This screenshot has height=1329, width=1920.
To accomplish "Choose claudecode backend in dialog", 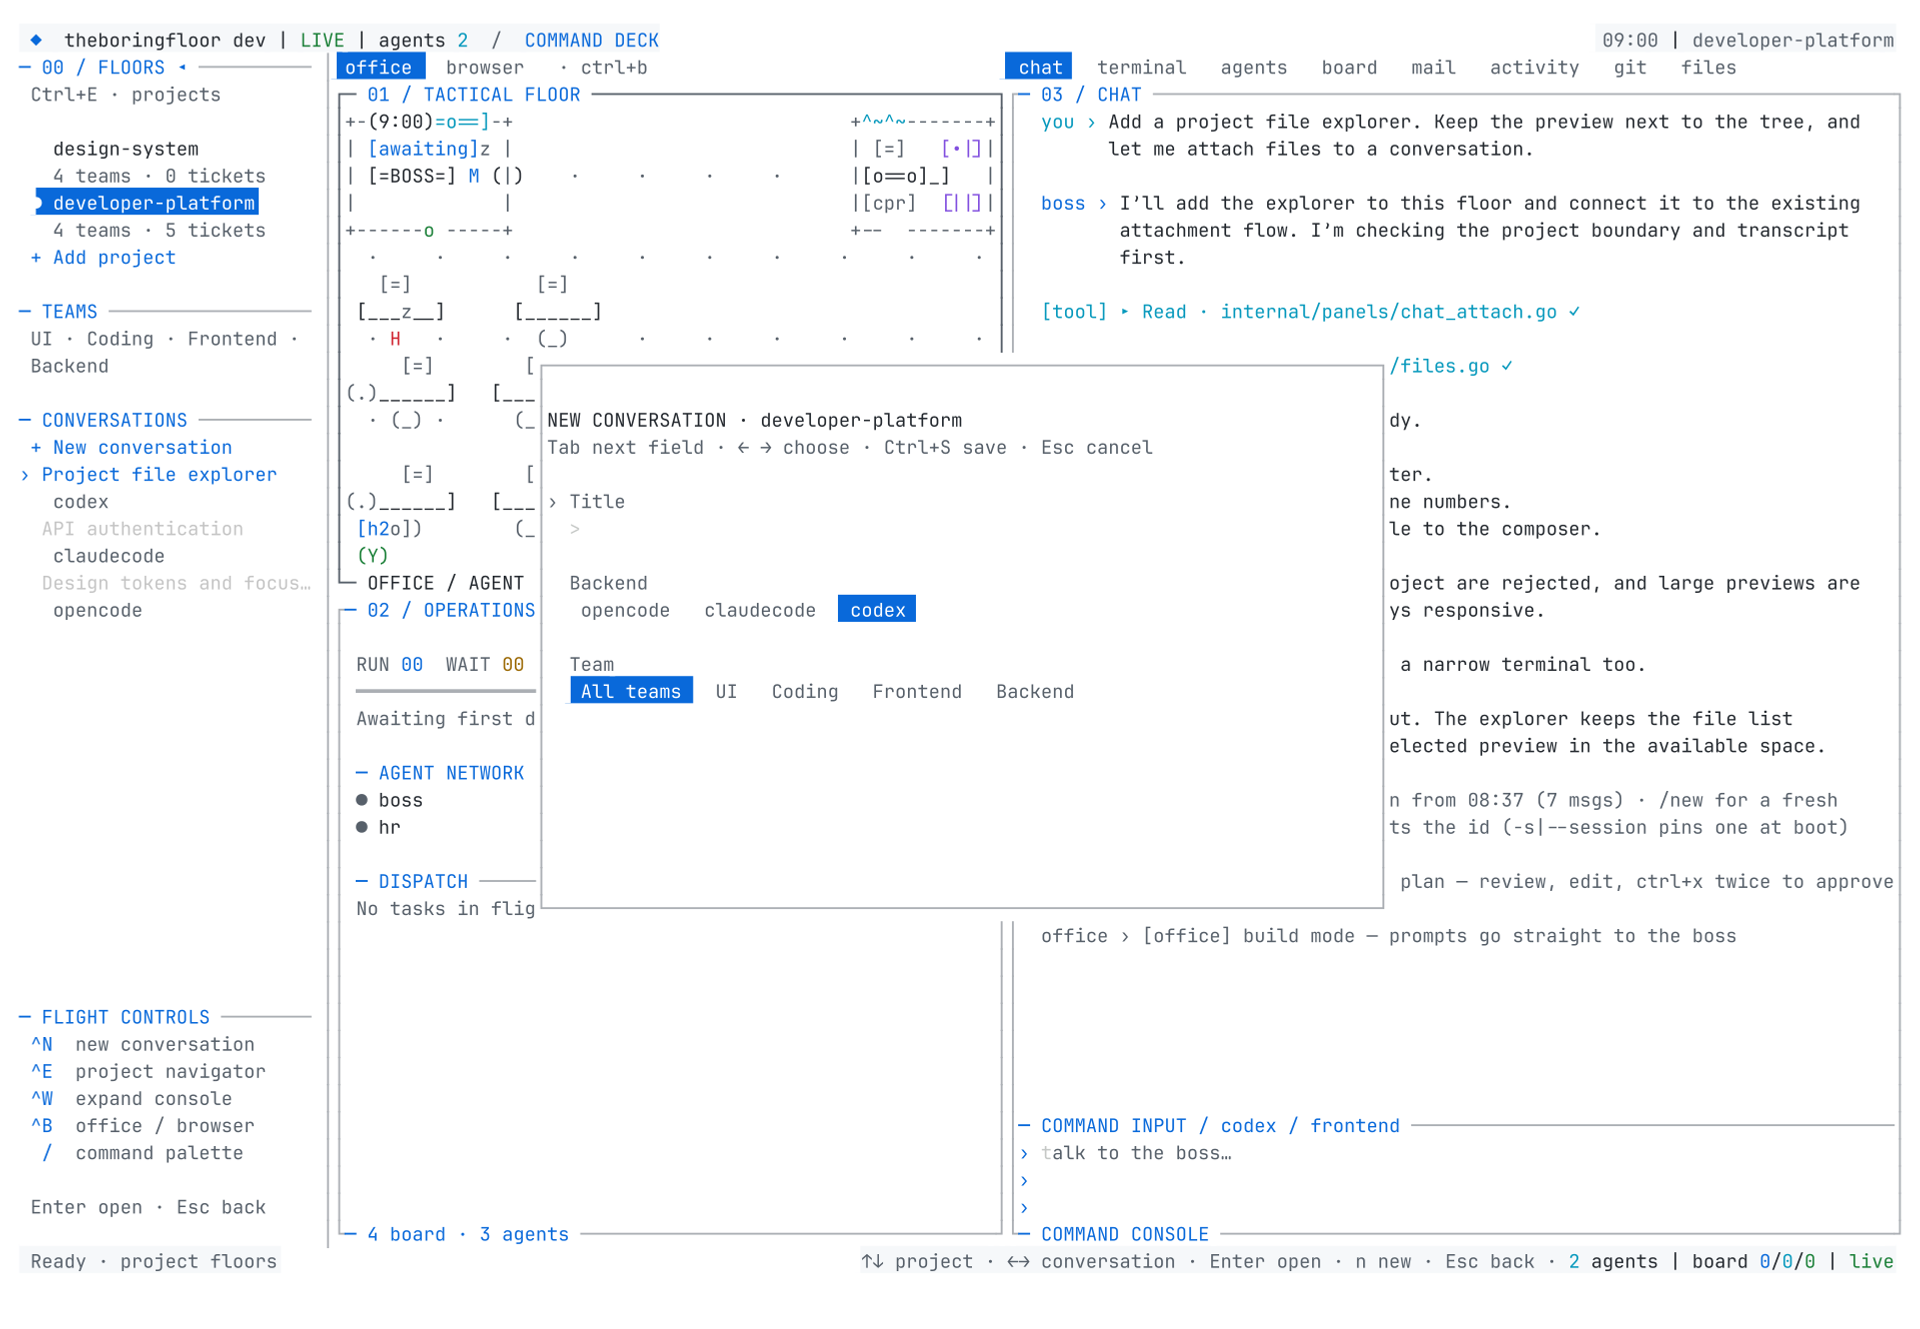I will click(x=760, y=610).
